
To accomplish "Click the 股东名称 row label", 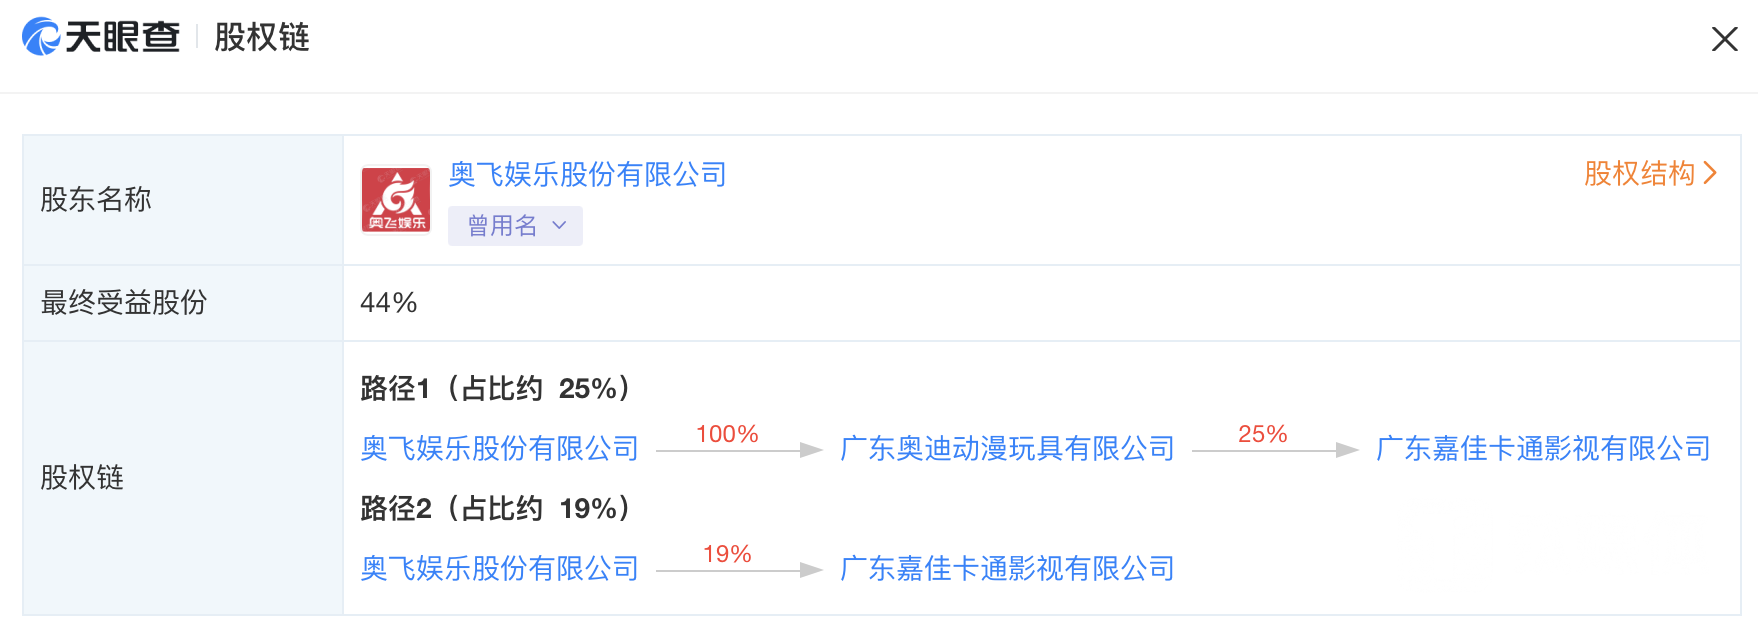I will pos(96,200).
